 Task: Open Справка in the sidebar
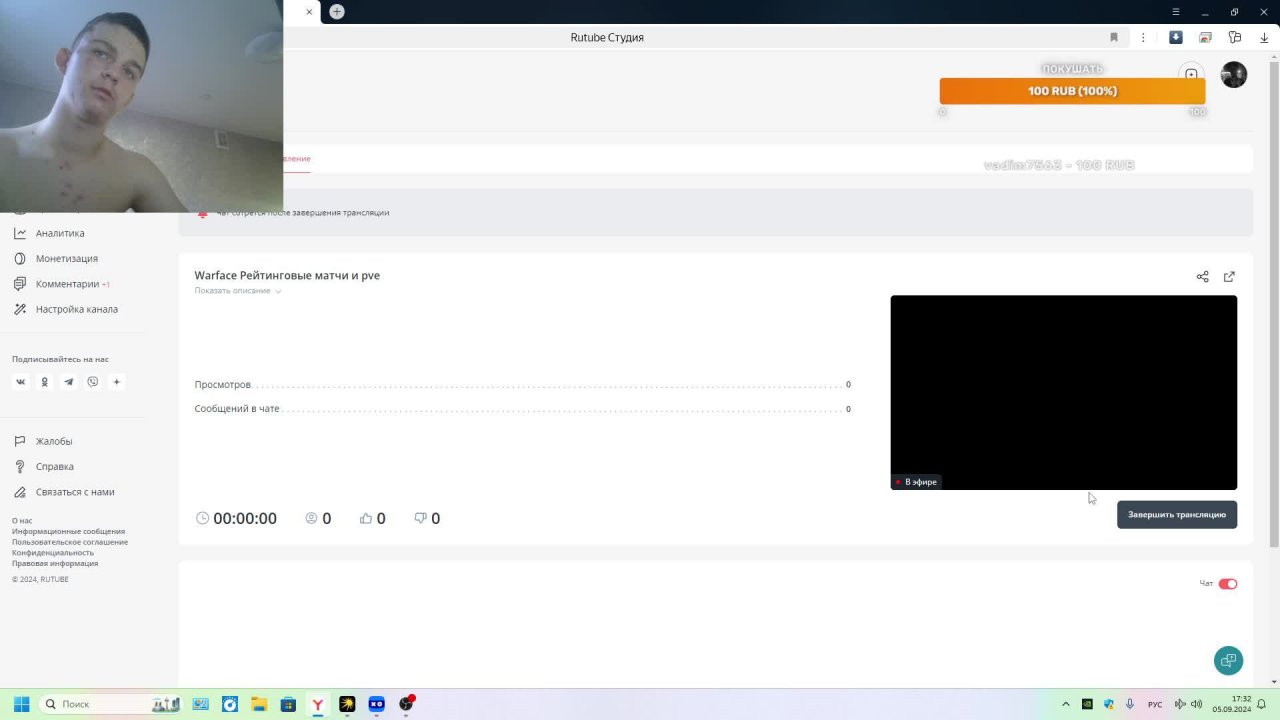(x=54, y=466)
